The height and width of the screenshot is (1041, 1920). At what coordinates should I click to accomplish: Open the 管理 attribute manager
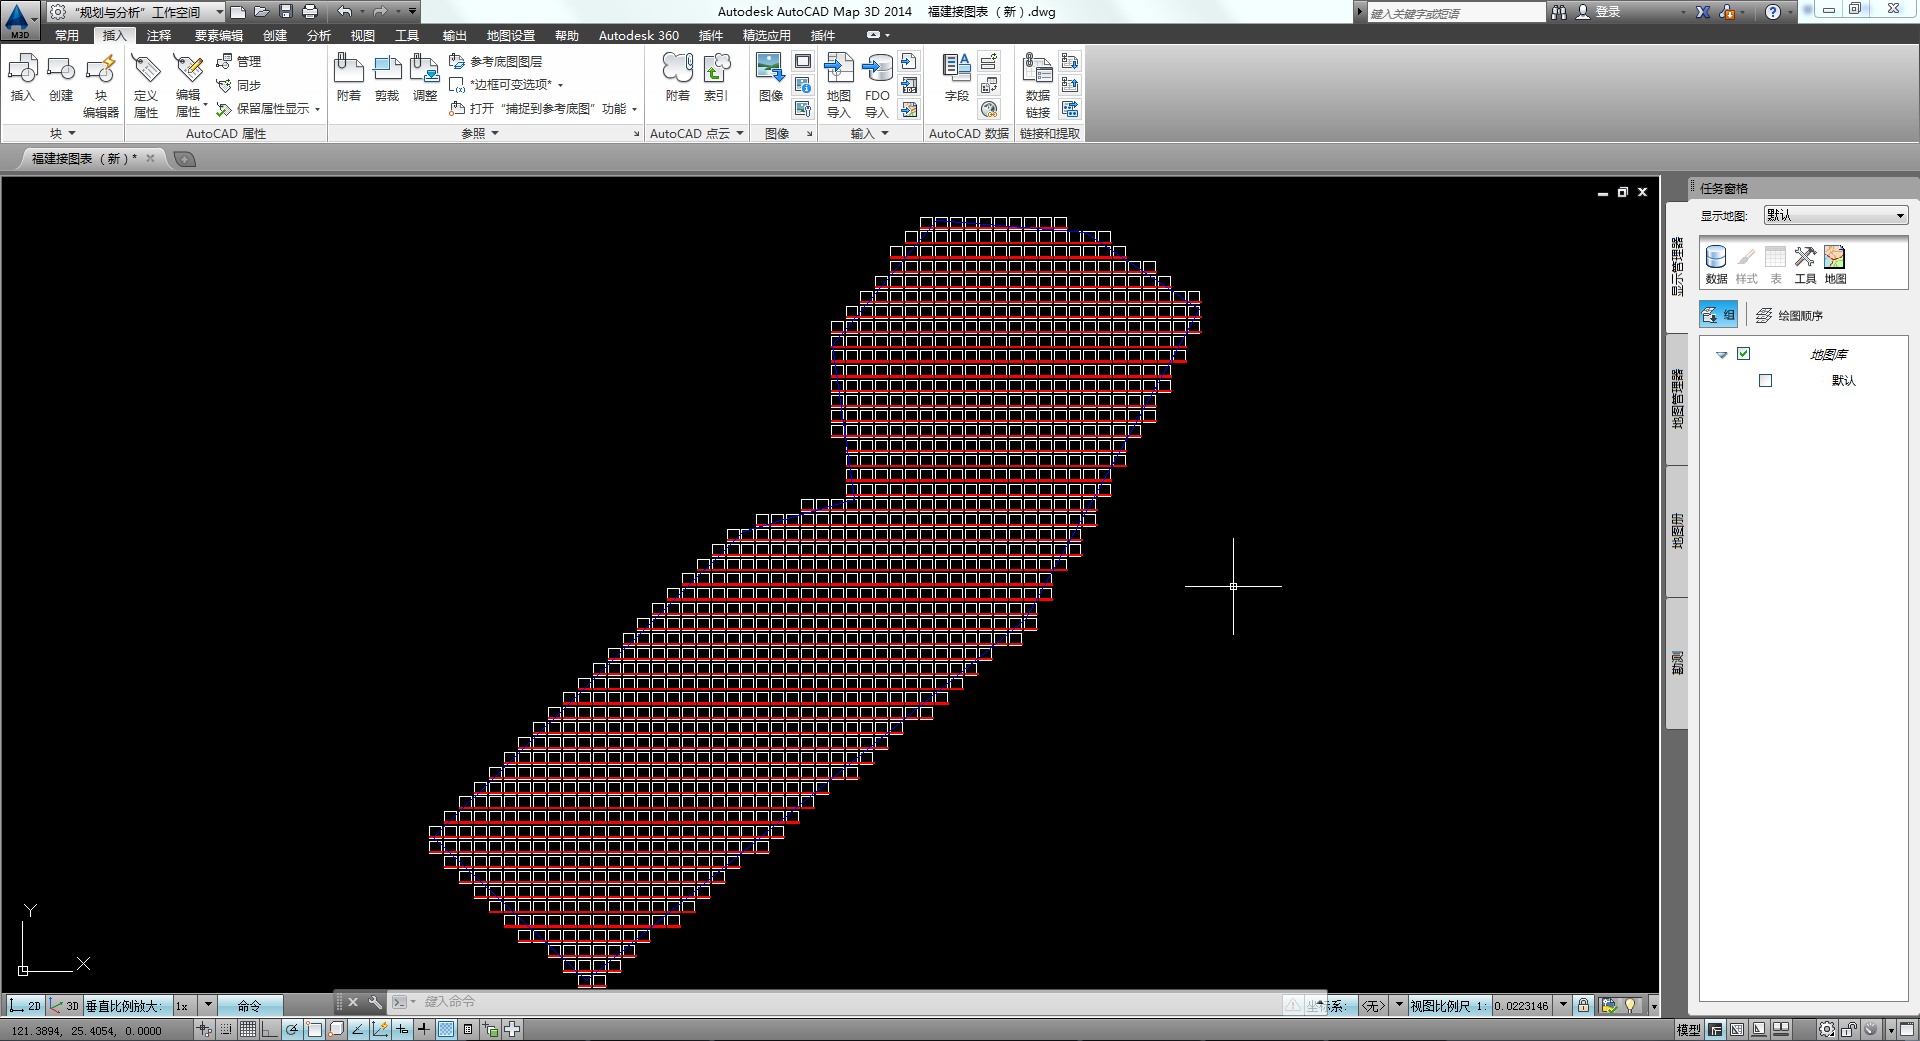click(x=238, y=61)
